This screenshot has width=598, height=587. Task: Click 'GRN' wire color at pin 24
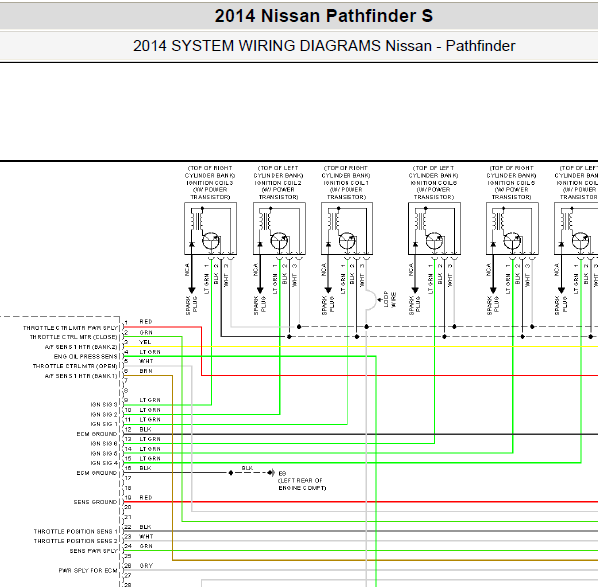(146, 546)
